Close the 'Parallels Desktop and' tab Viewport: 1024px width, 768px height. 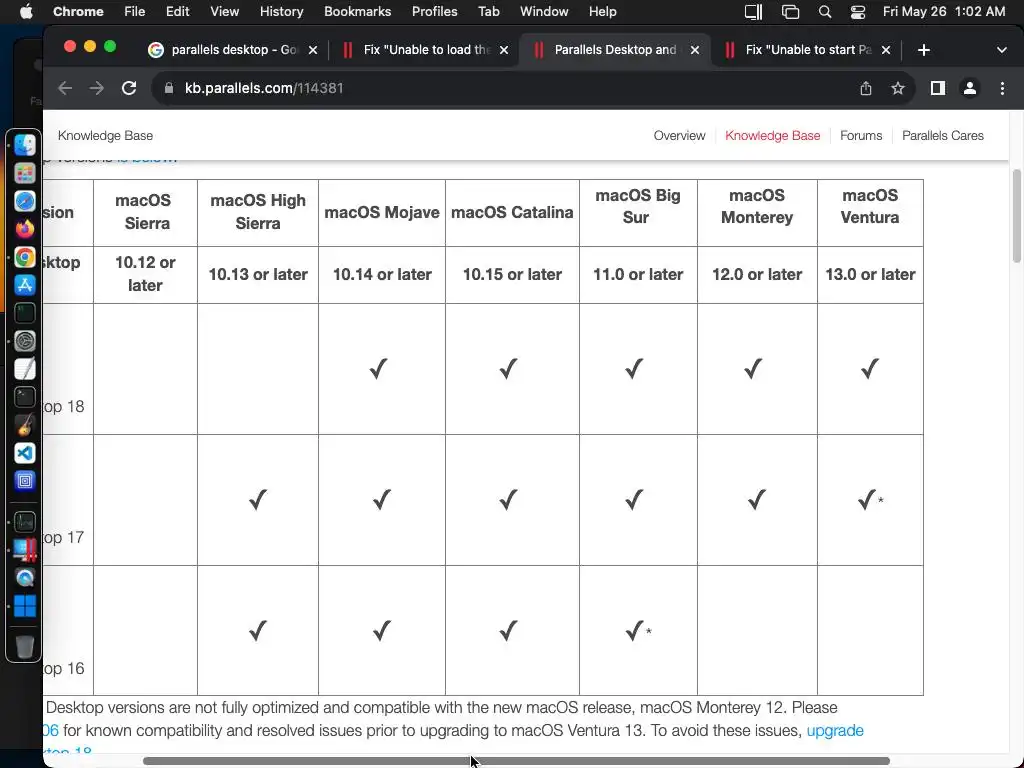coord(695,50)
